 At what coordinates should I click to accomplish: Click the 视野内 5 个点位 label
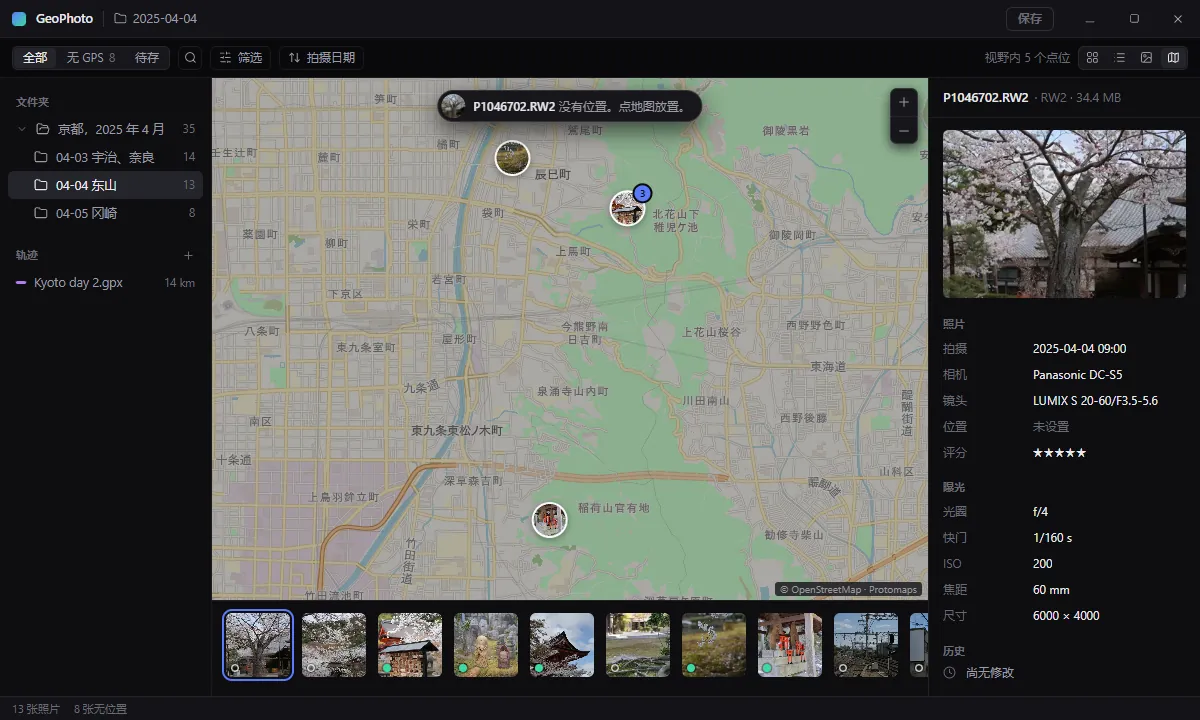1027,58
